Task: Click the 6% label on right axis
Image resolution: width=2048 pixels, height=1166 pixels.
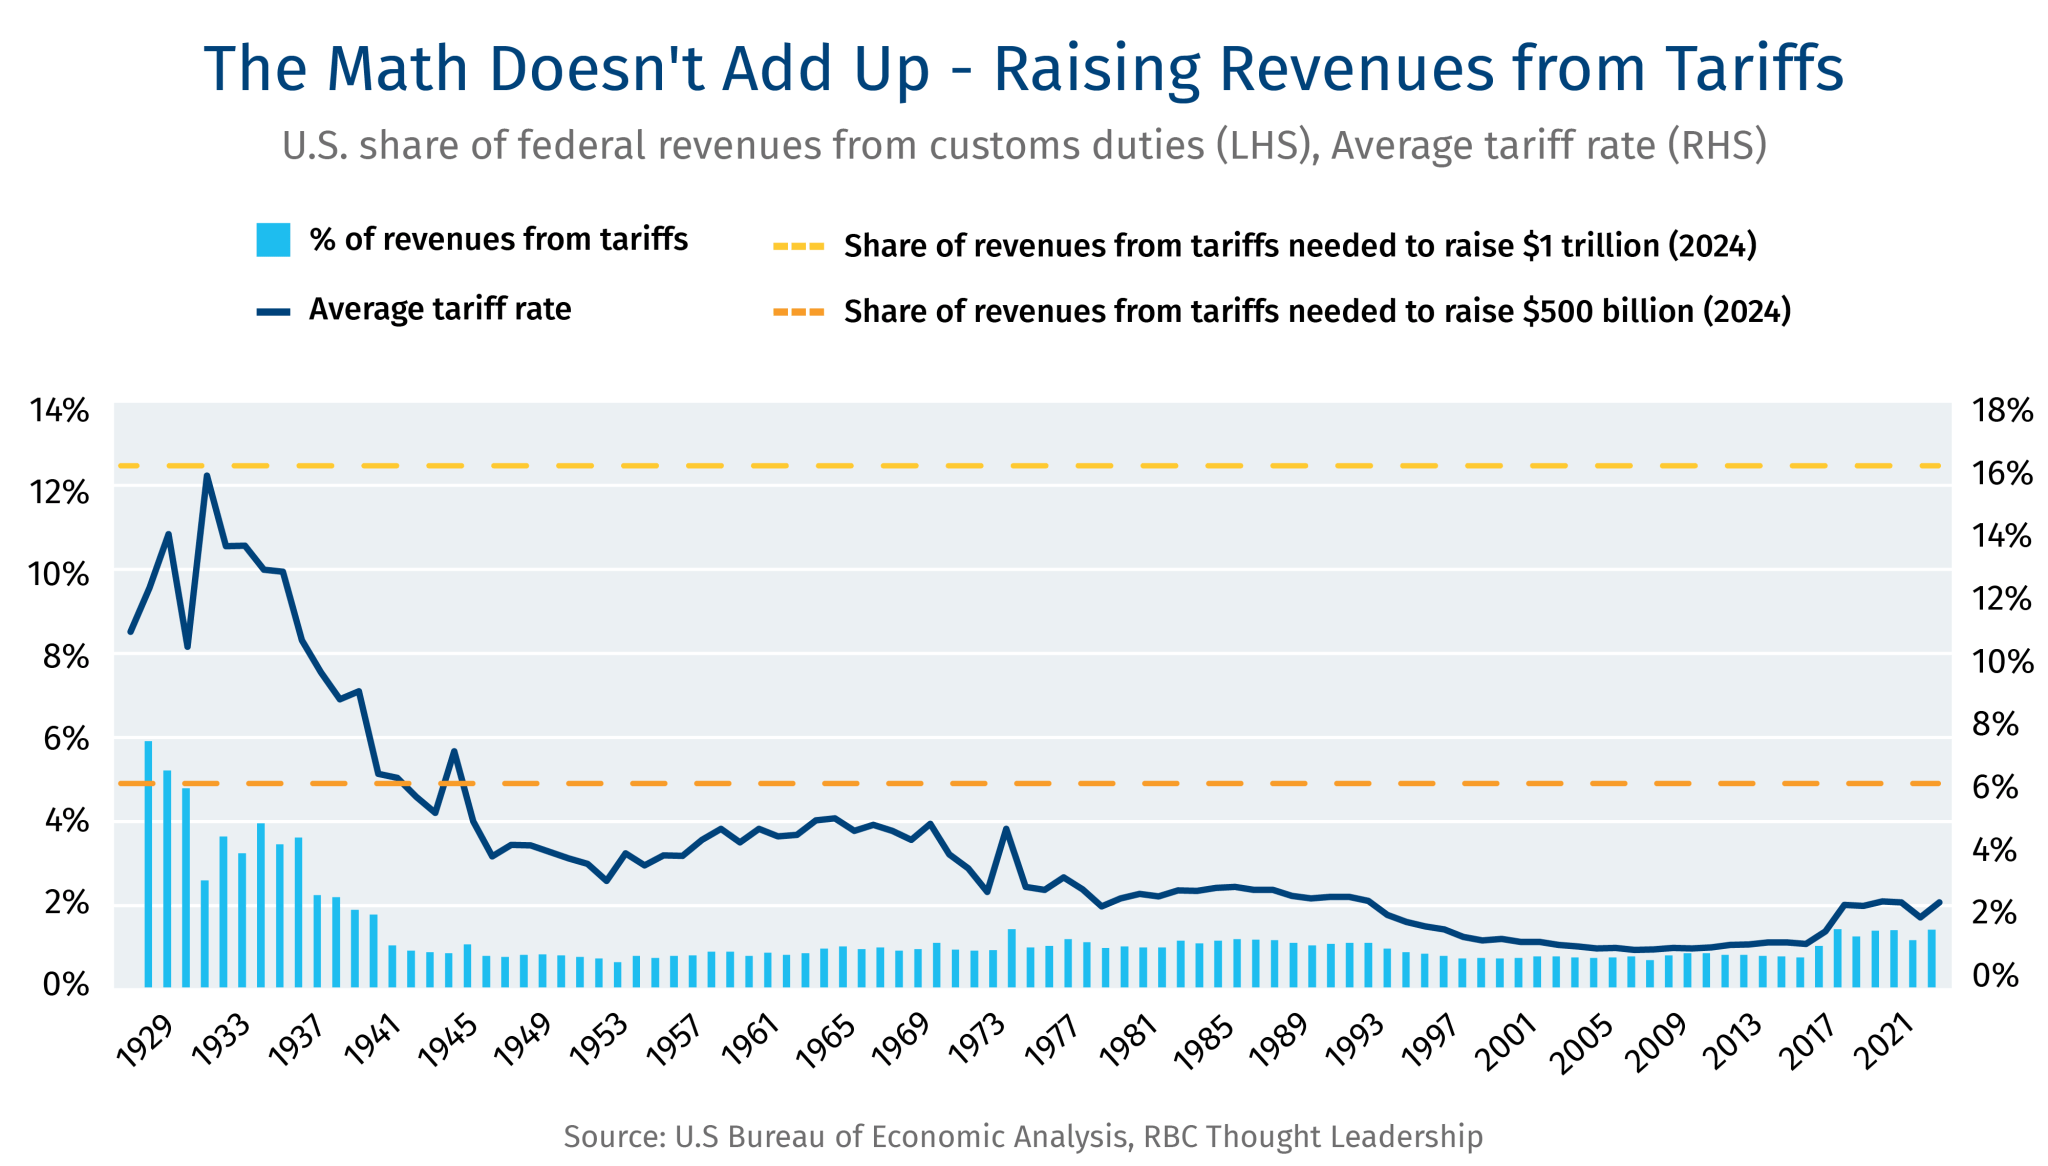Action: [x=1995, y=787]
